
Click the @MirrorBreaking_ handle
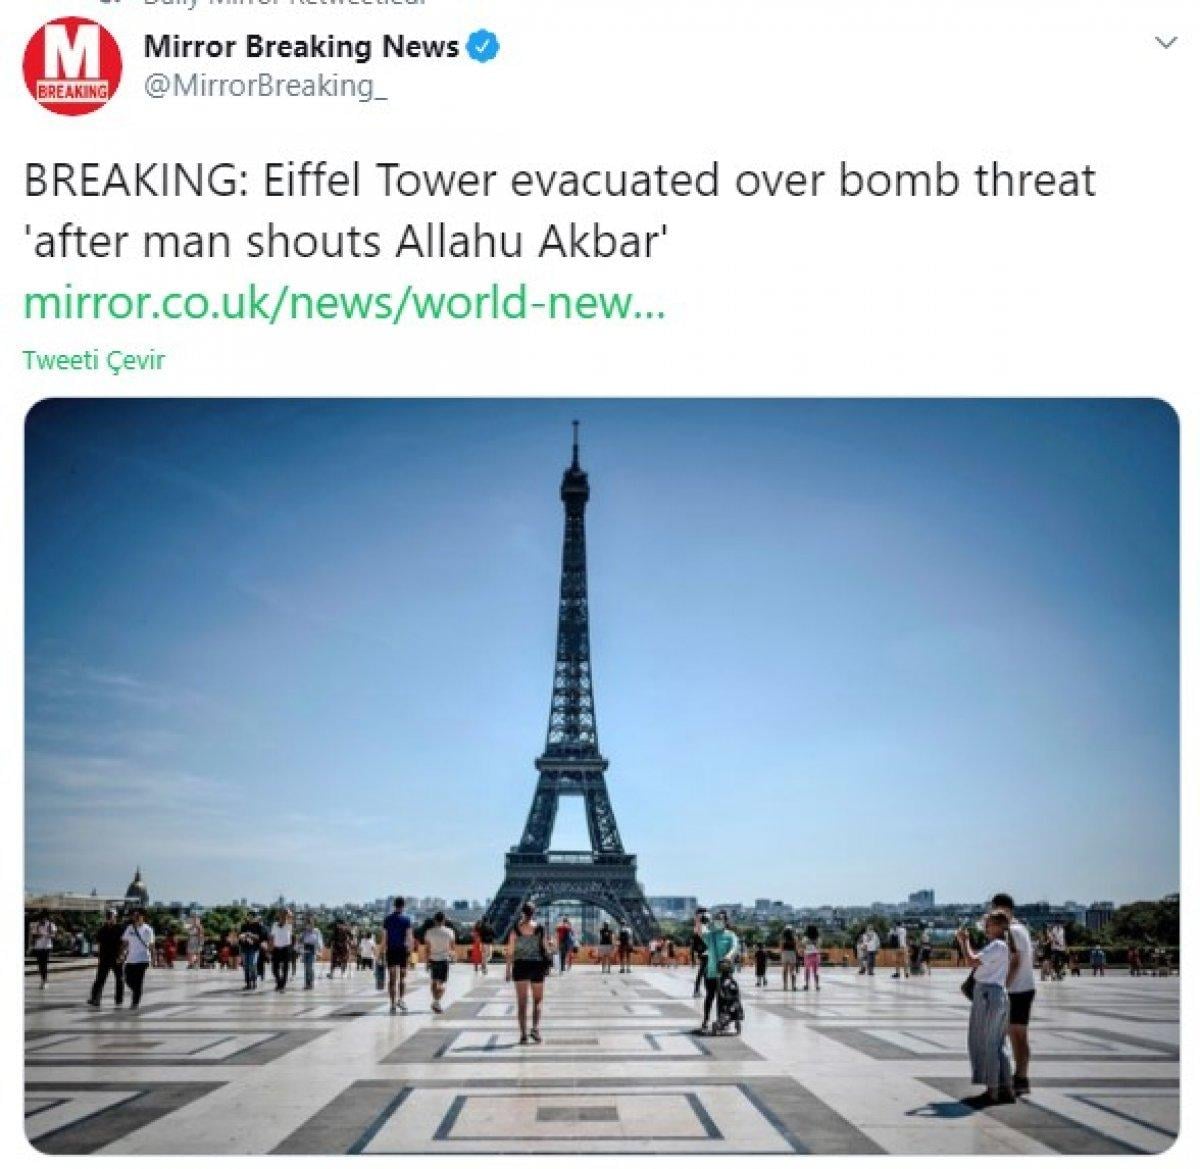[266, 87]
